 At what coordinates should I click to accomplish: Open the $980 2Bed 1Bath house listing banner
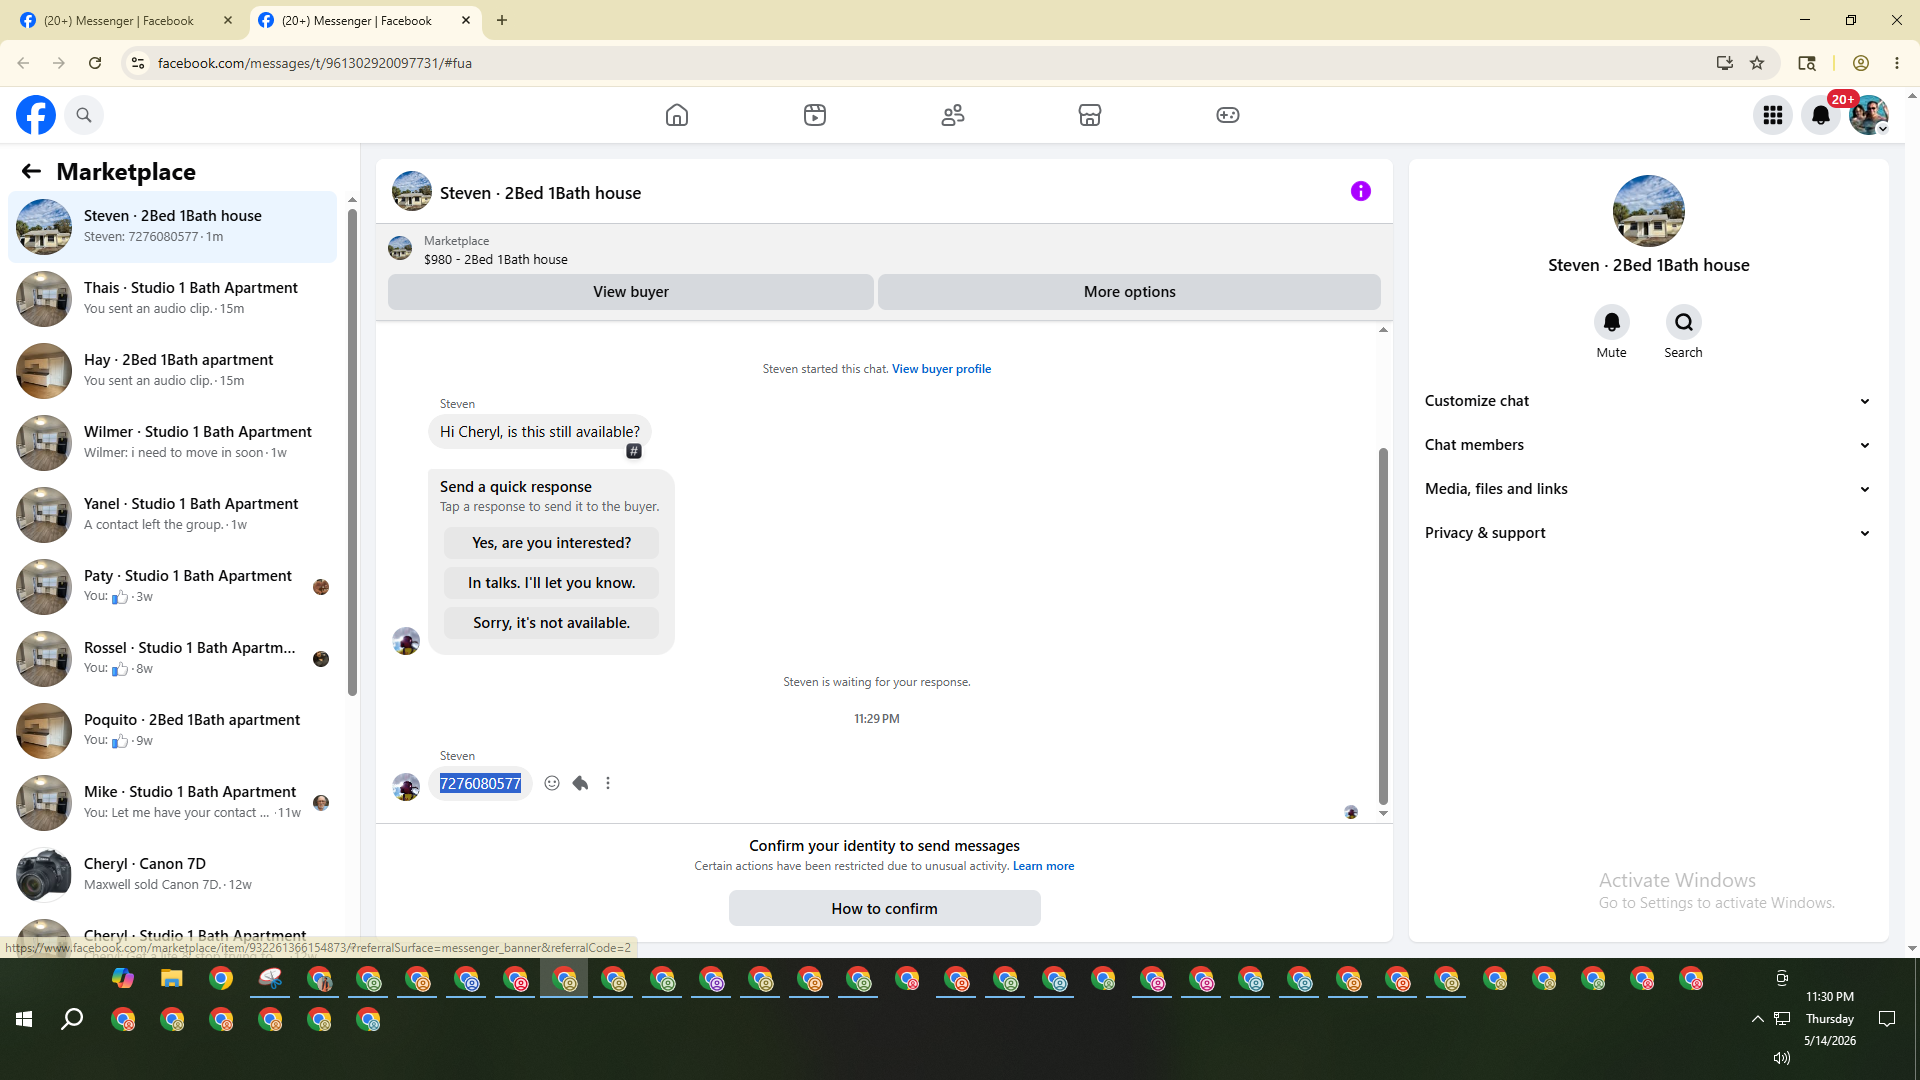884,249
